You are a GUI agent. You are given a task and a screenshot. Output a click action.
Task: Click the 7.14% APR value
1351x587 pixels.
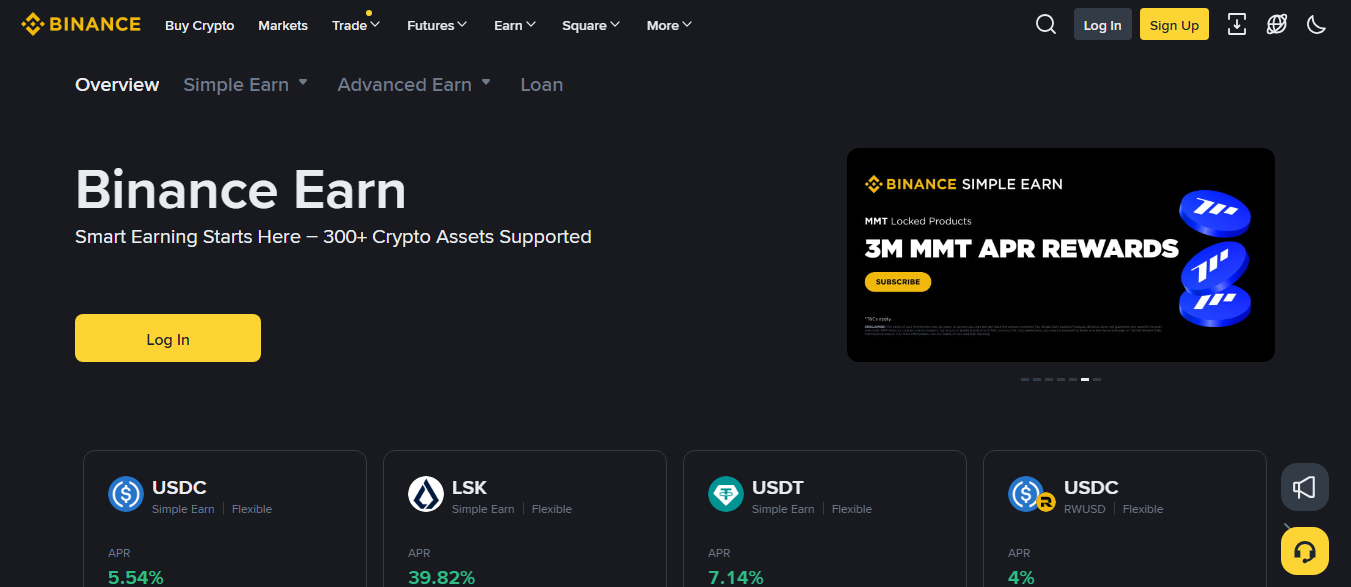coord(735,577)
